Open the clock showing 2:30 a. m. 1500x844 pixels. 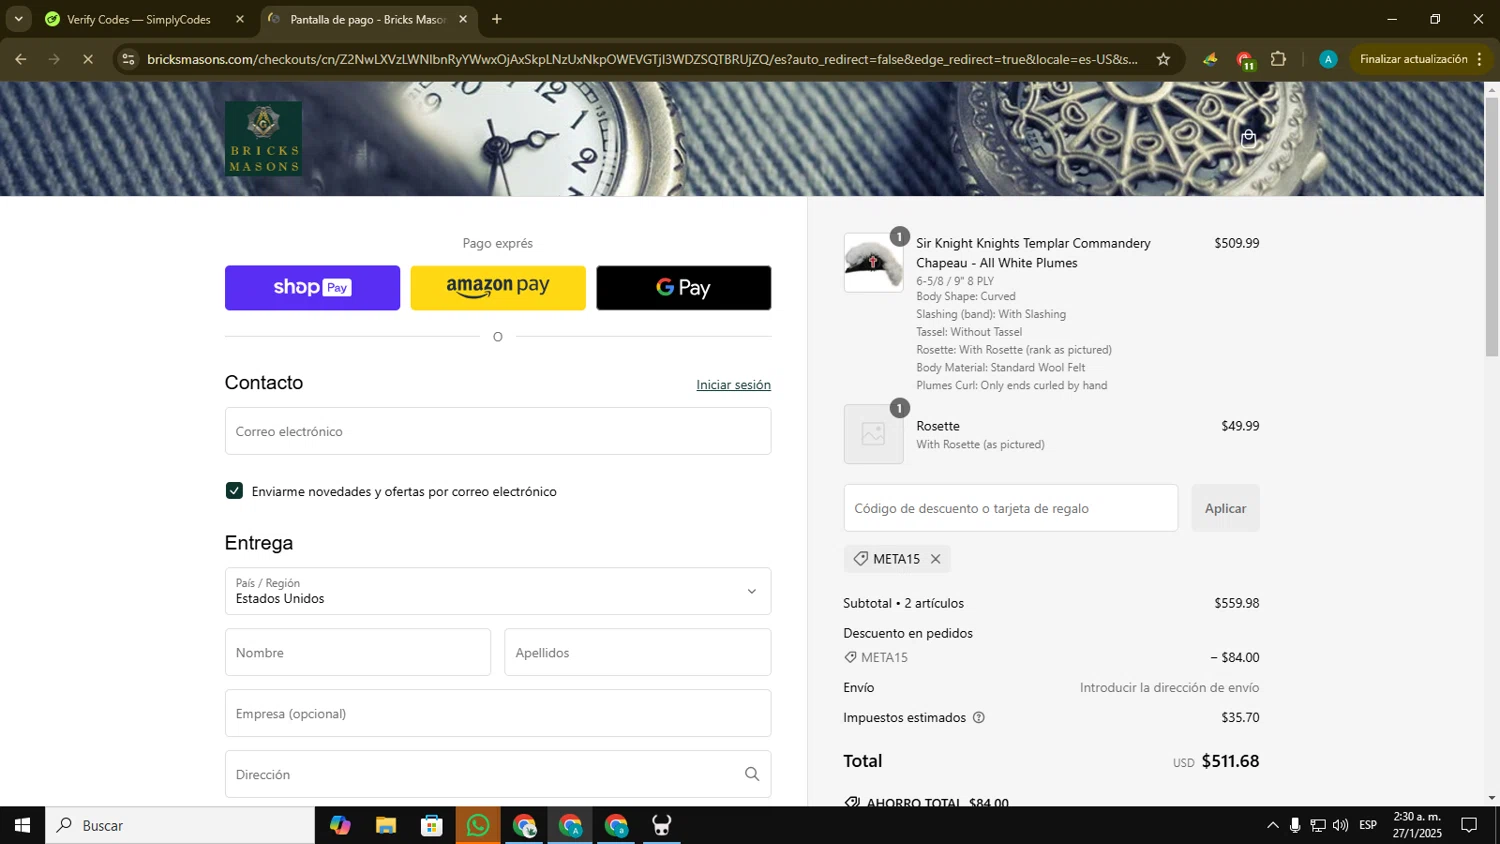pyautogui.click(x=1417, y=825)
